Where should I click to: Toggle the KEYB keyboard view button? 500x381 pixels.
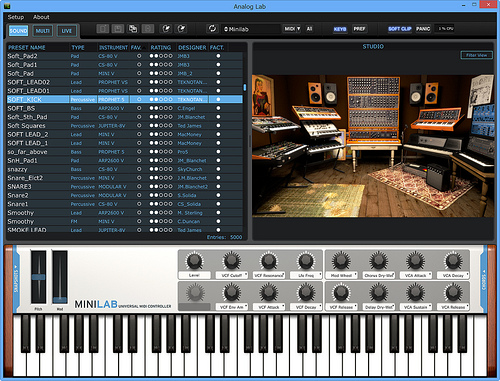pos(340,29)
